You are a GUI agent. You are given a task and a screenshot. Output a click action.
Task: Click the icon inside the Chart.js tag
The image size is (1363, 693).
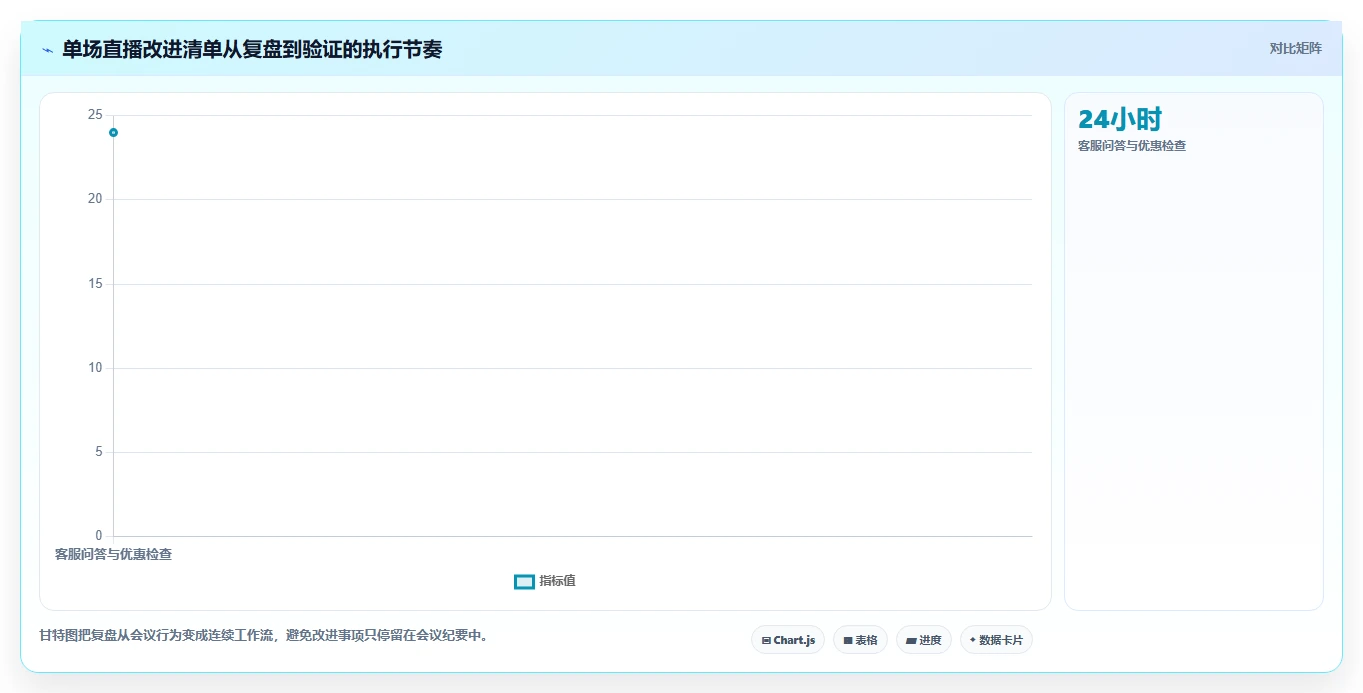[766, 640]
